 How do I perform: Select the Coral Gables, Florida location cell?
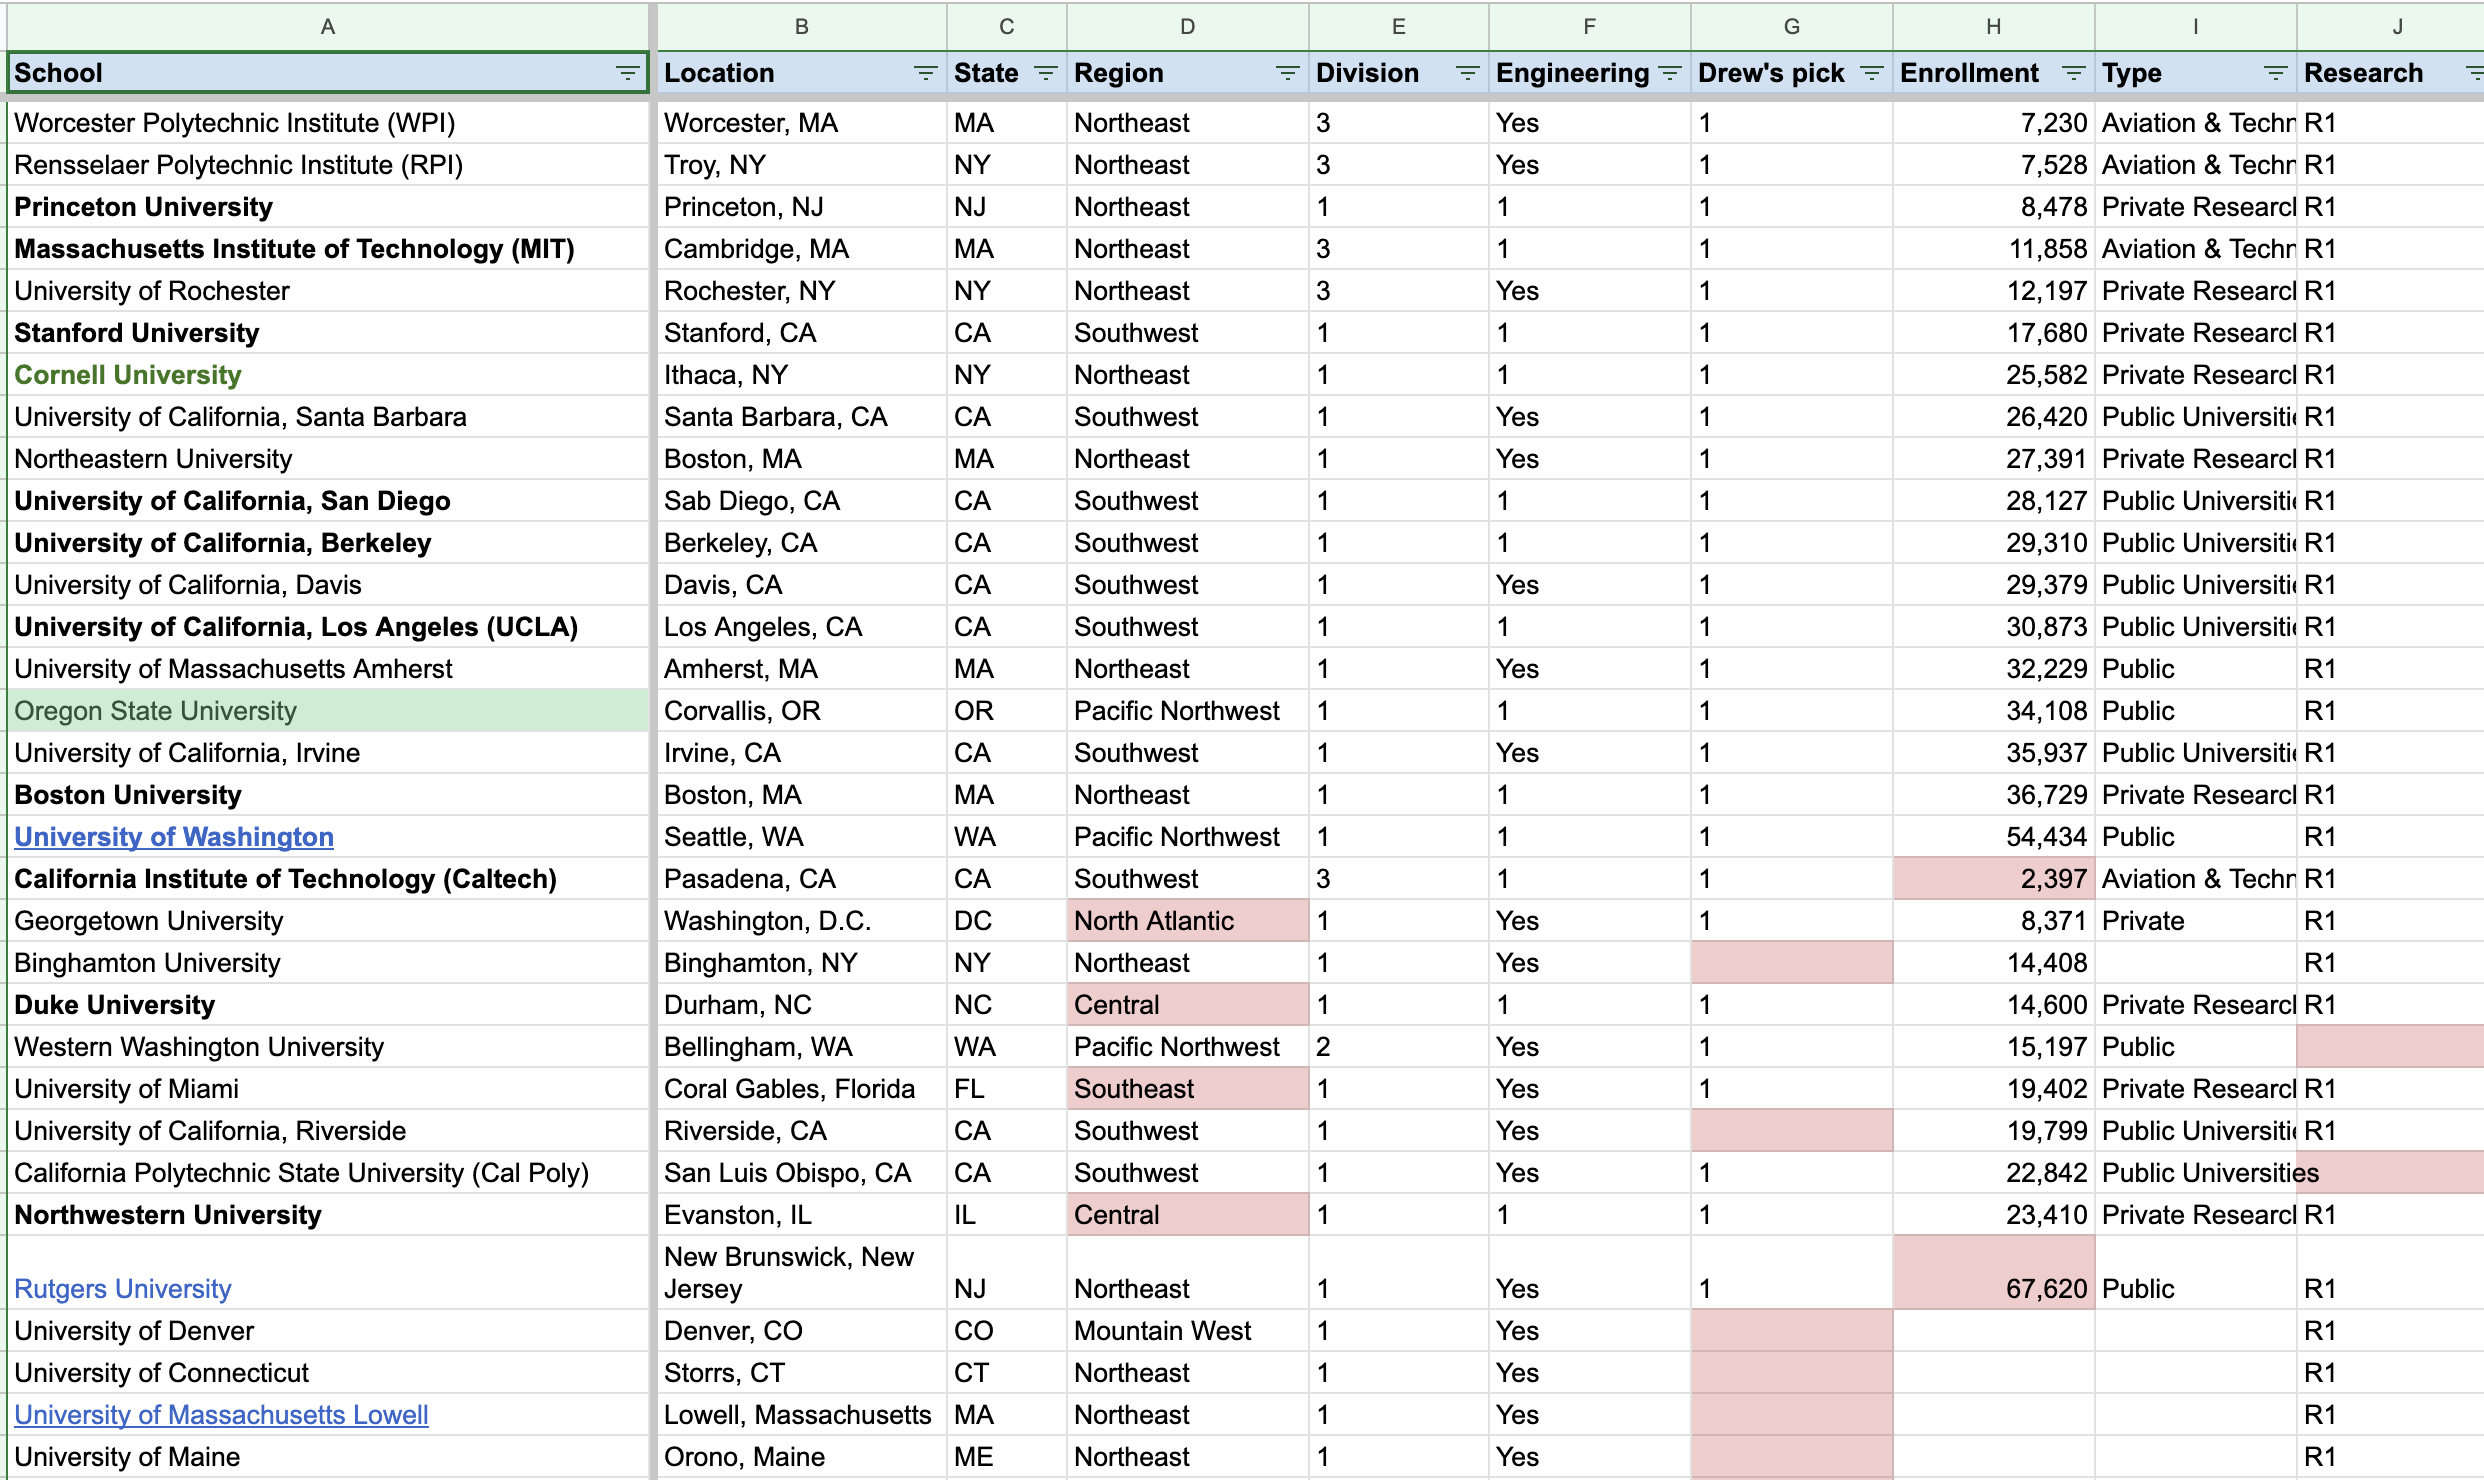pyautogui.click(x=802, y=1089)
